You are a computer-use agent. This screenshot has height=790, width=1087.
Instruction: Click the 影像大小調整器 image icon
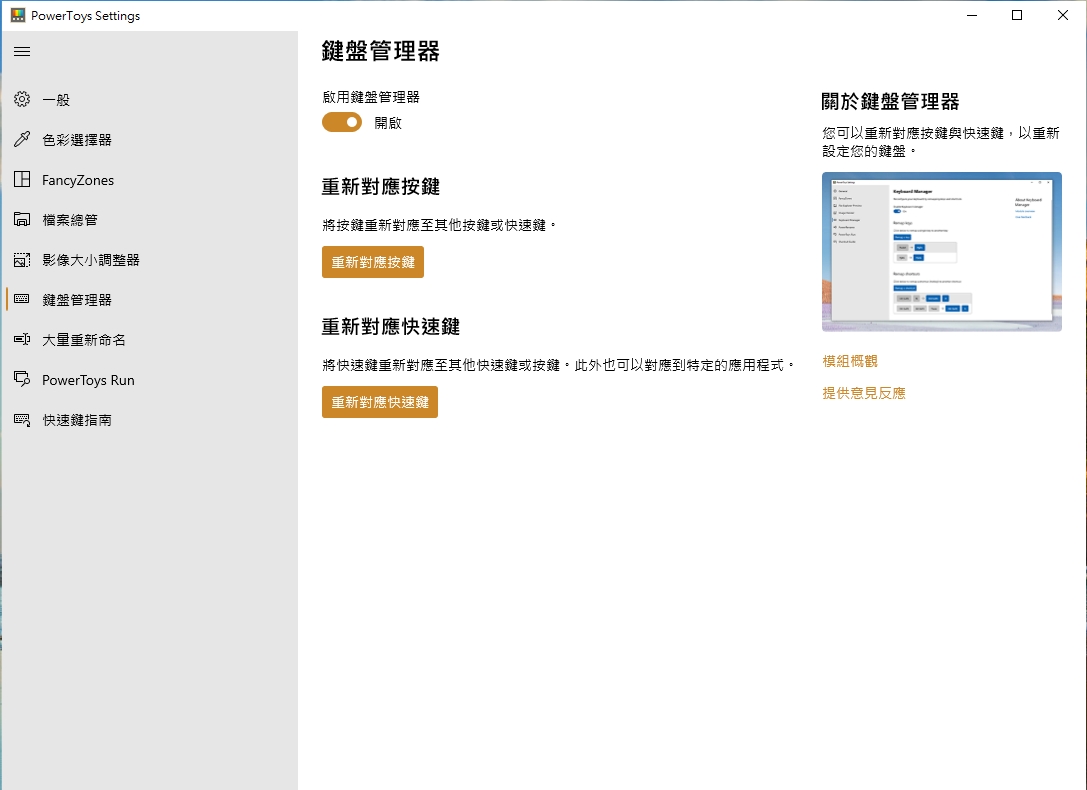tap(22, 260)
